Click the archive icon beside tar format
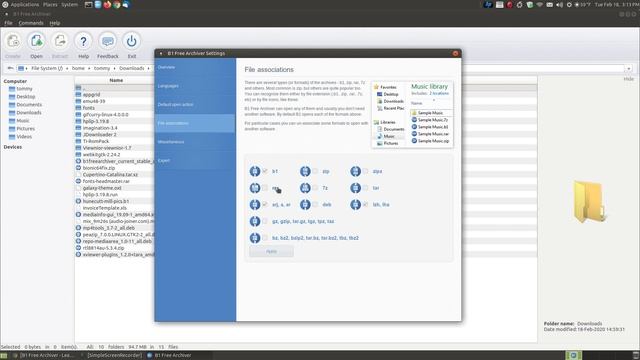 [356, 188]
